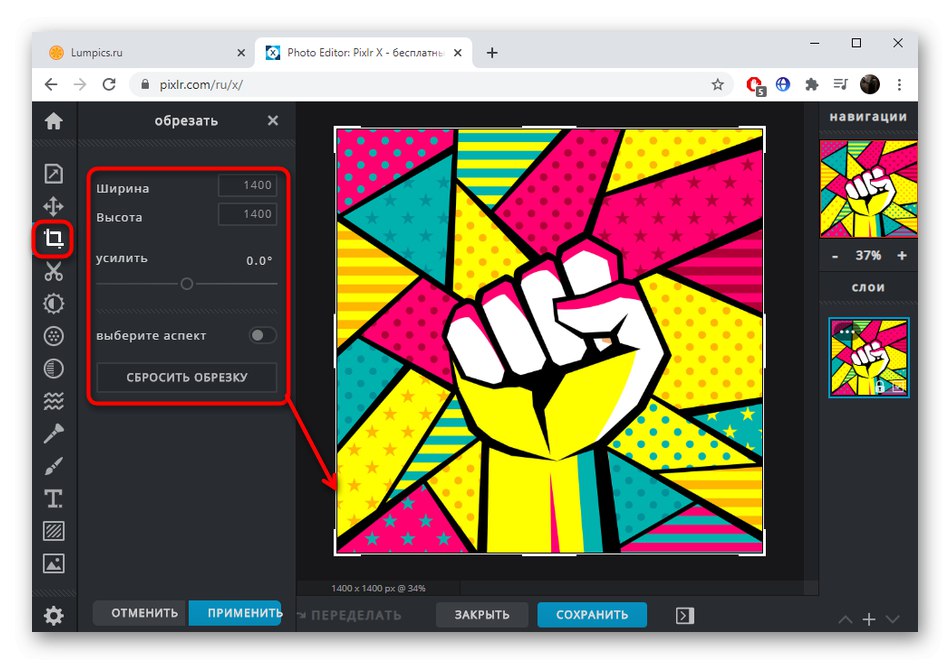950x664 pixels.
Task: Adjust the усилить rotation slider handle
Action: [187, 284]
